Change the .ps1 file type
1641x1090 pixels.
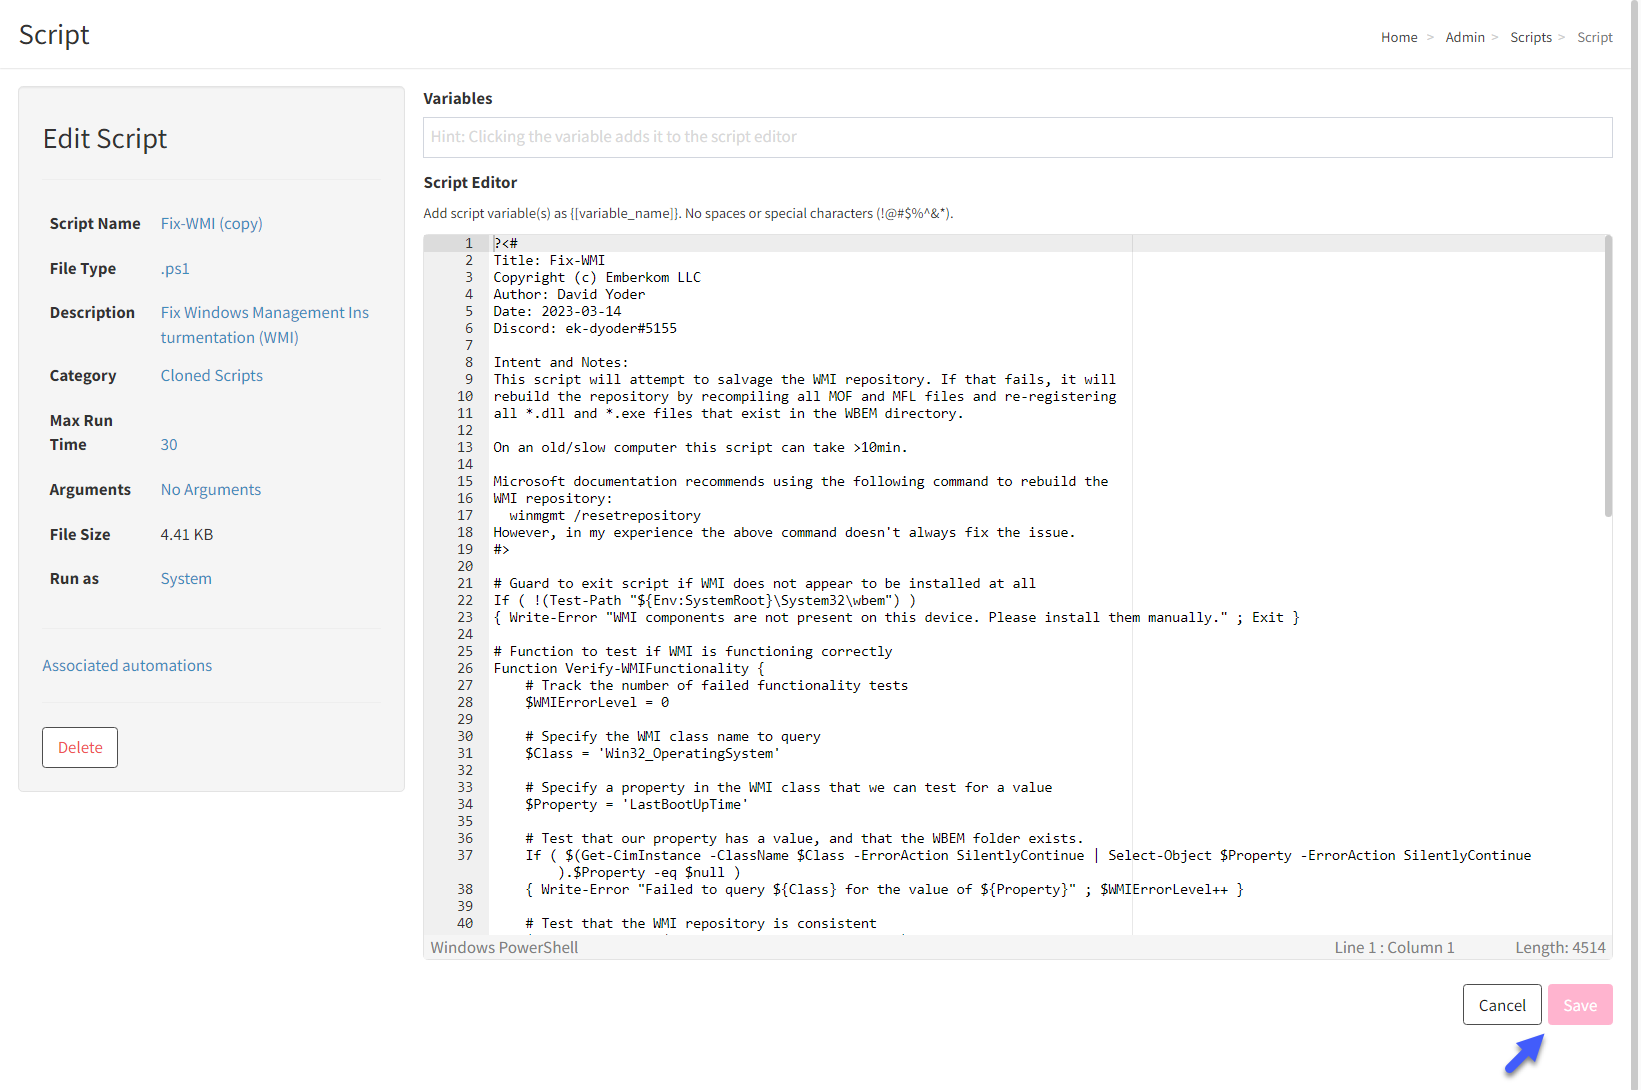click(x=175, y=268)
